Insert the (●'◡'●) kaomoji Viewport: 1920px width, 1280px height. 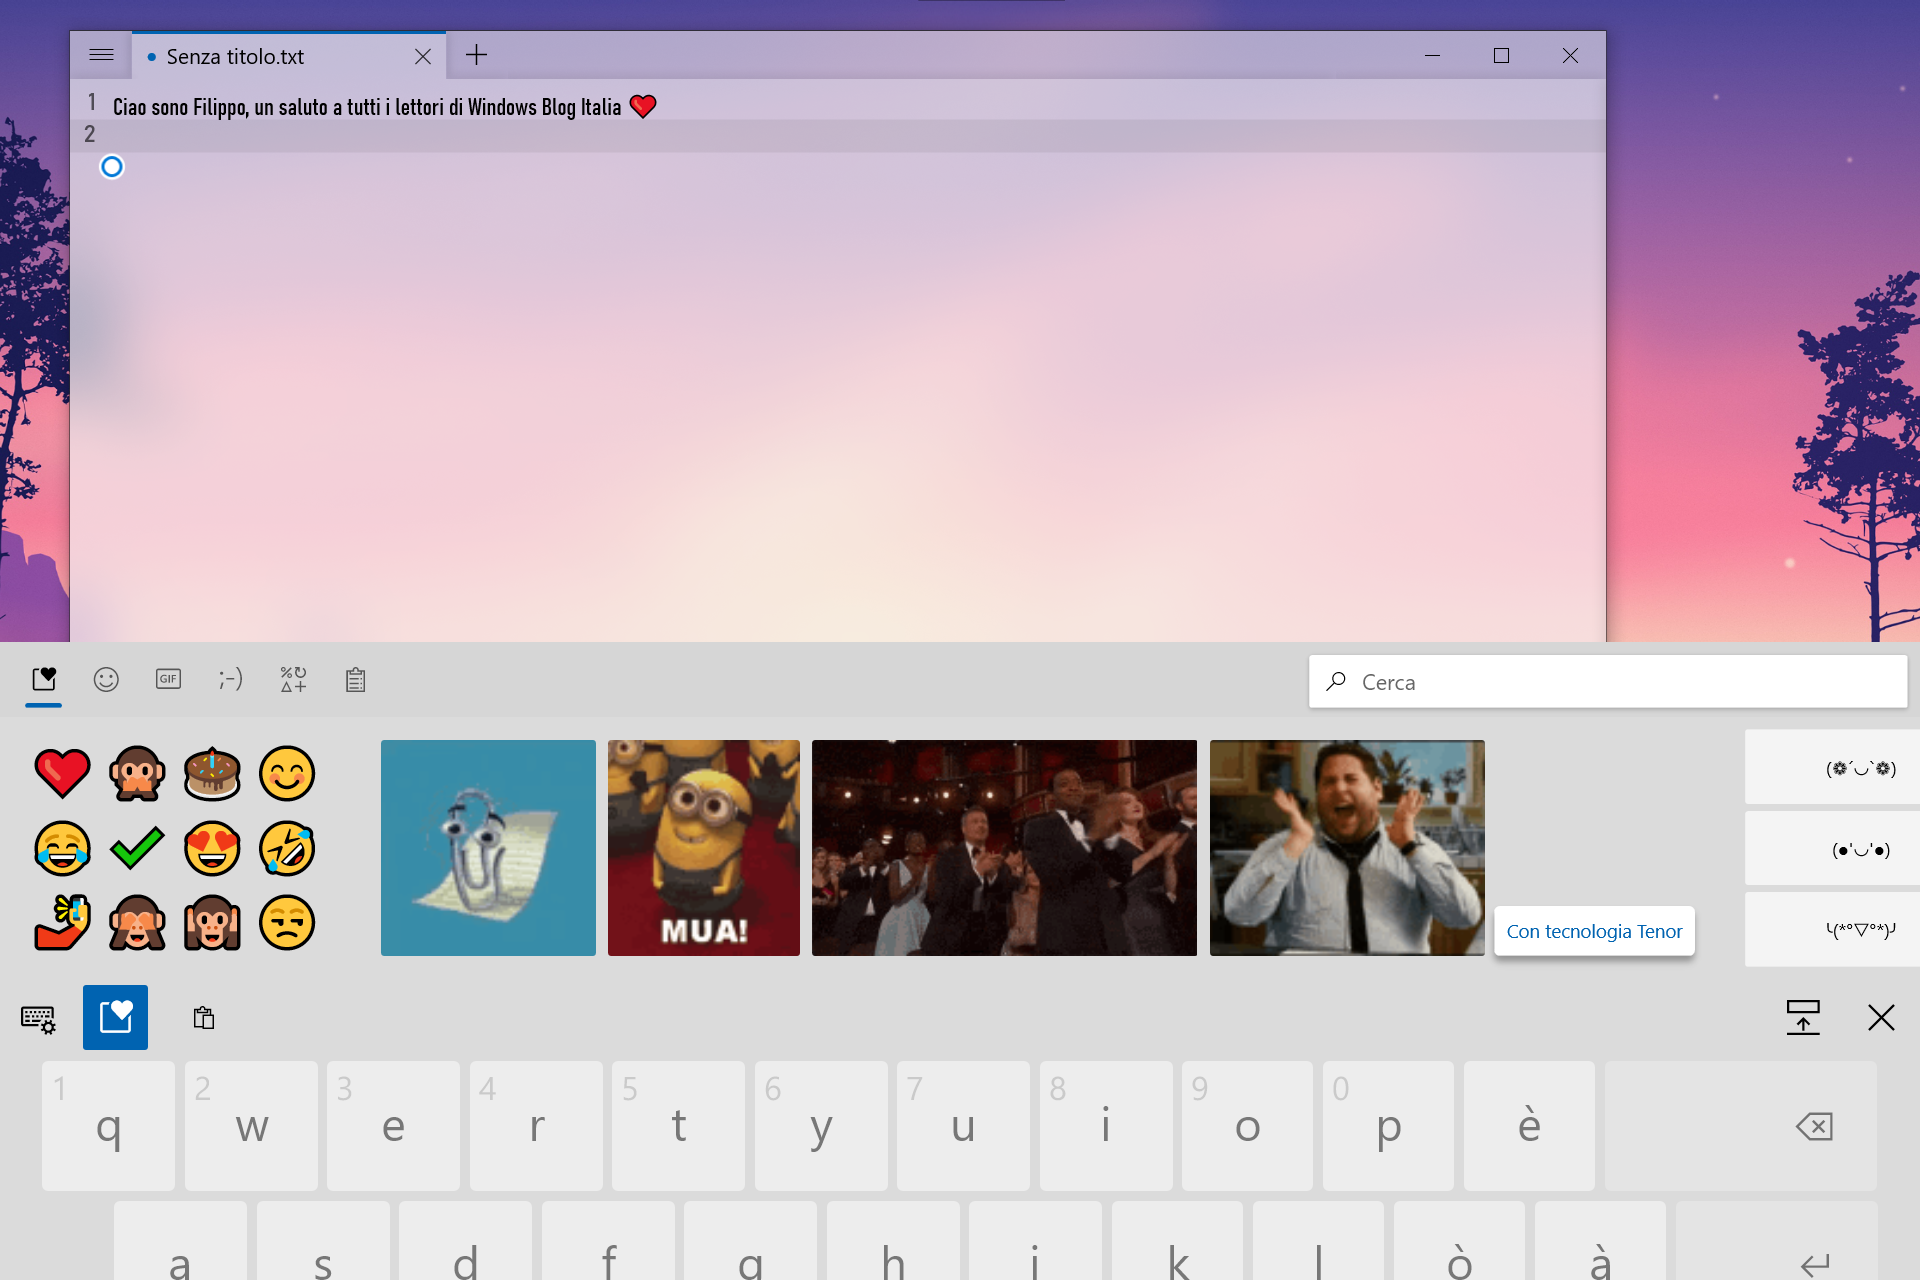[x=1832, y=849]
